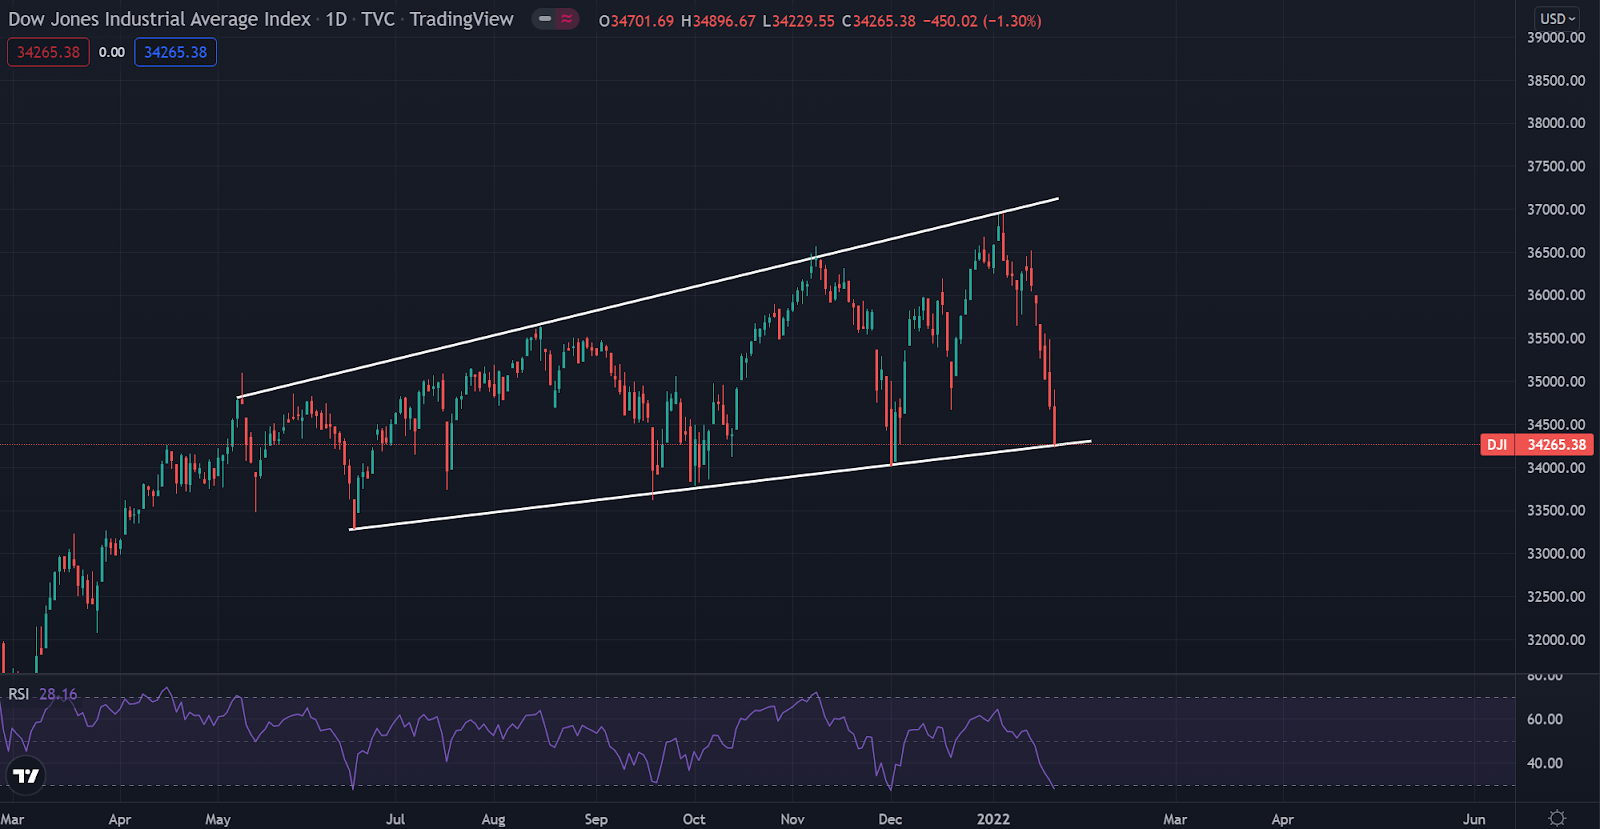Click the gray dash icon in the status pill
The height and width of the screenshot is (829, 1600).
click(545, 19)
